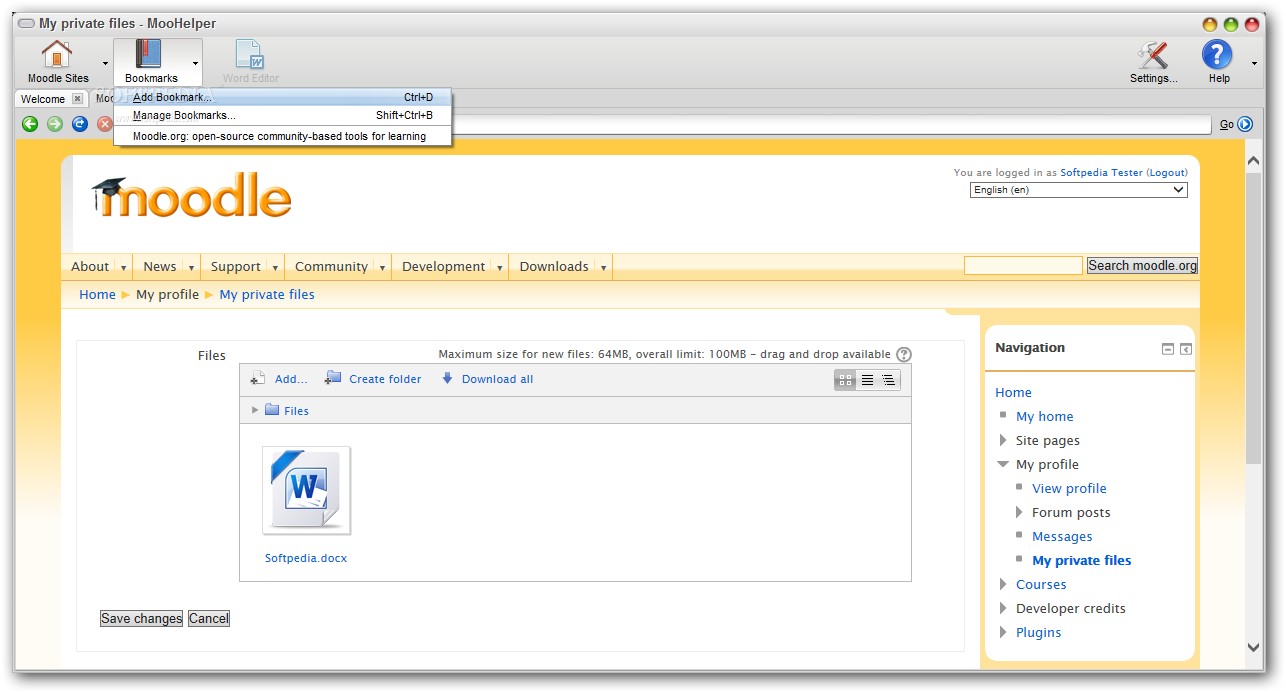The height and width of the screenshot is (693, 1286).
Task: Open the Word Editor tool
Action: coord(250,62)
